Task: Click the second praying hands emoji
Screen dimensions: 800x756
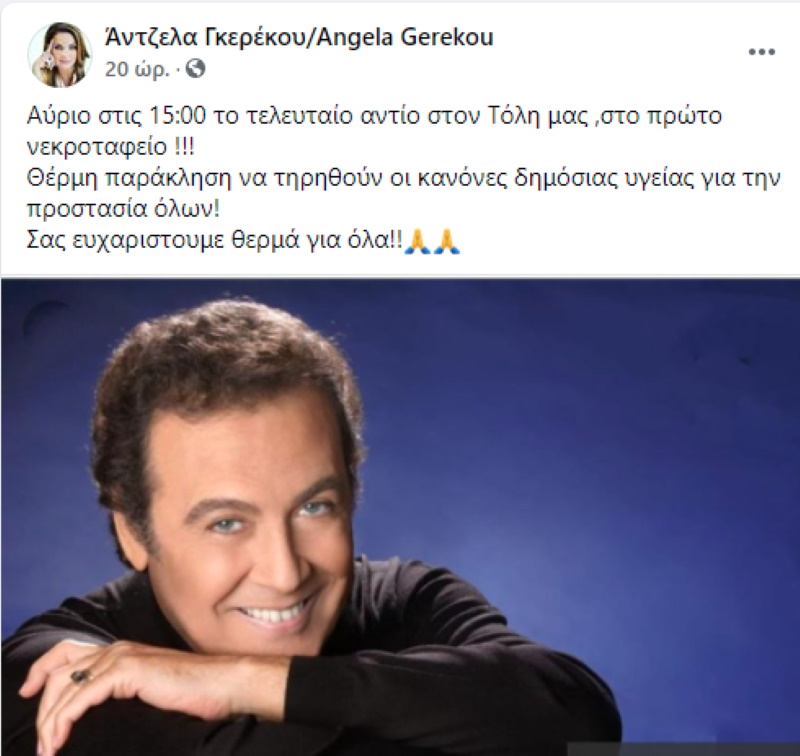Action: [x=447, y=242]
